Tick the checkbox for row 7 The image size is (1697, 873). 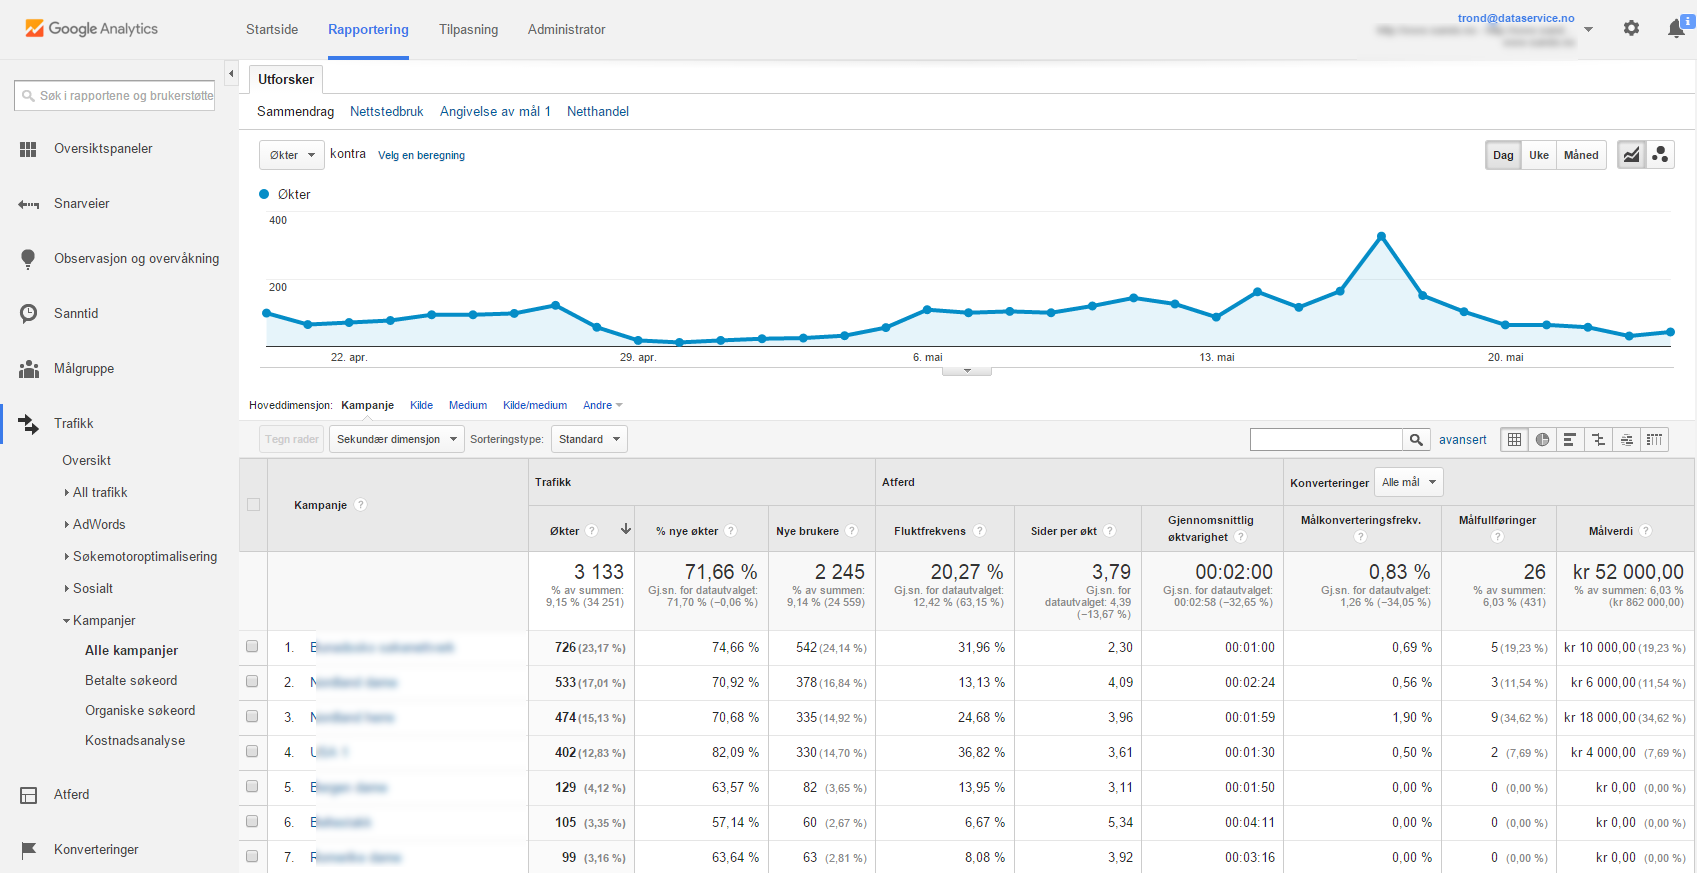(252, 856)
